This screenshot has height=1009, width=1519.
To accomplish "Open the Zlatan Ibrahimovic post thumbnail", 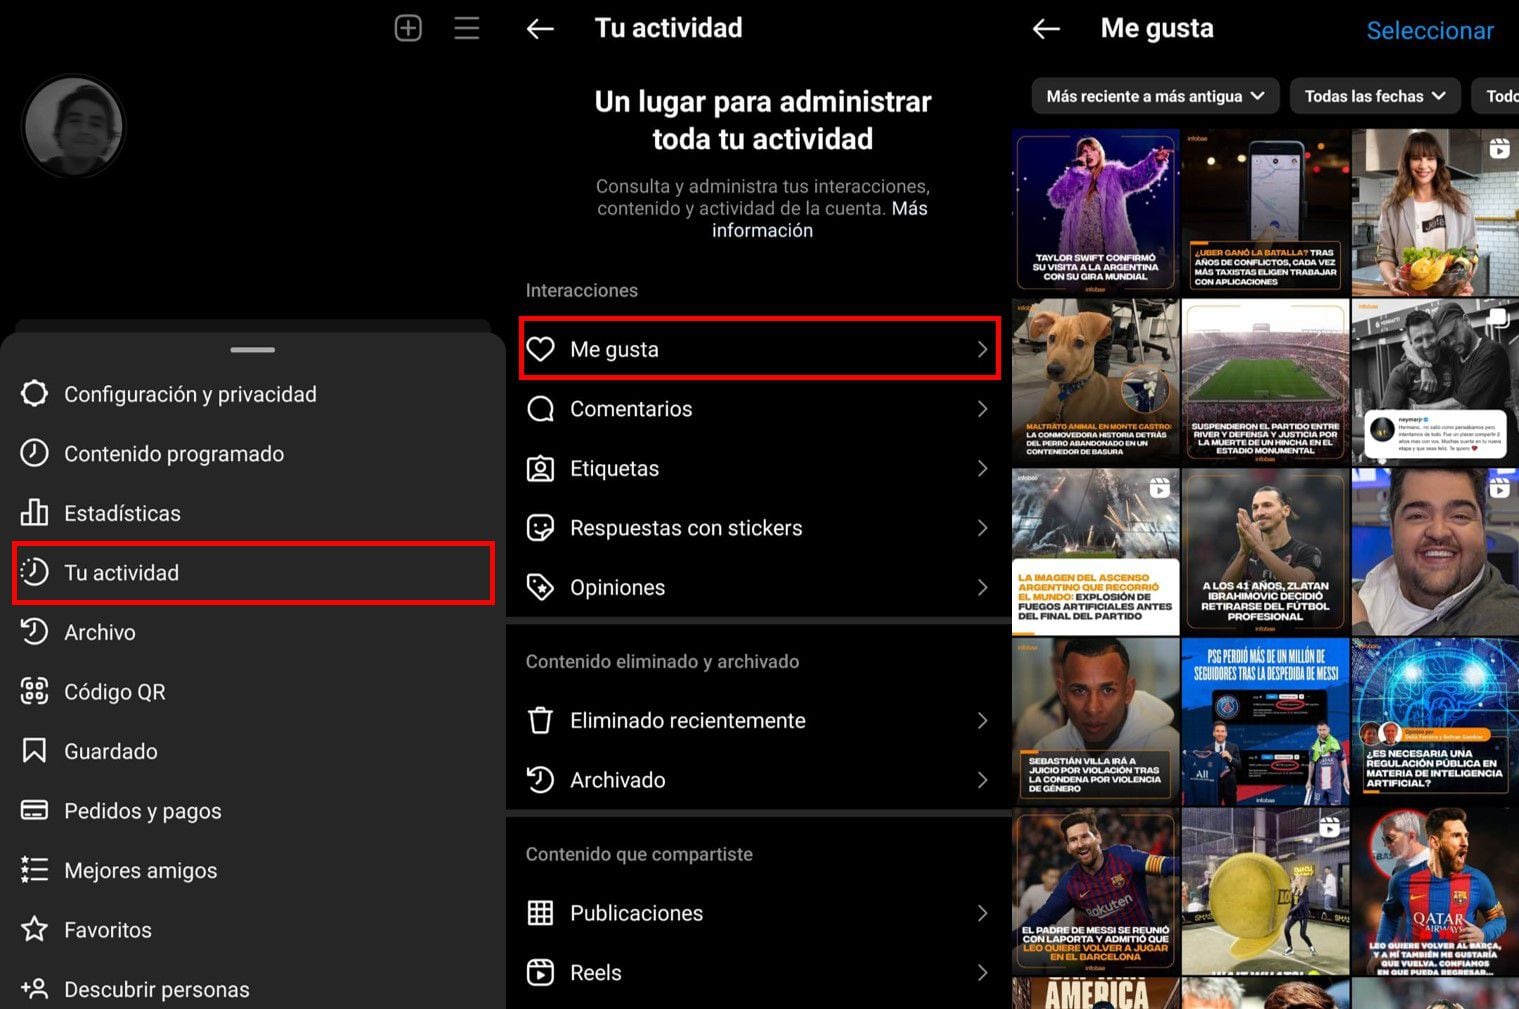I will (1265, 552).
